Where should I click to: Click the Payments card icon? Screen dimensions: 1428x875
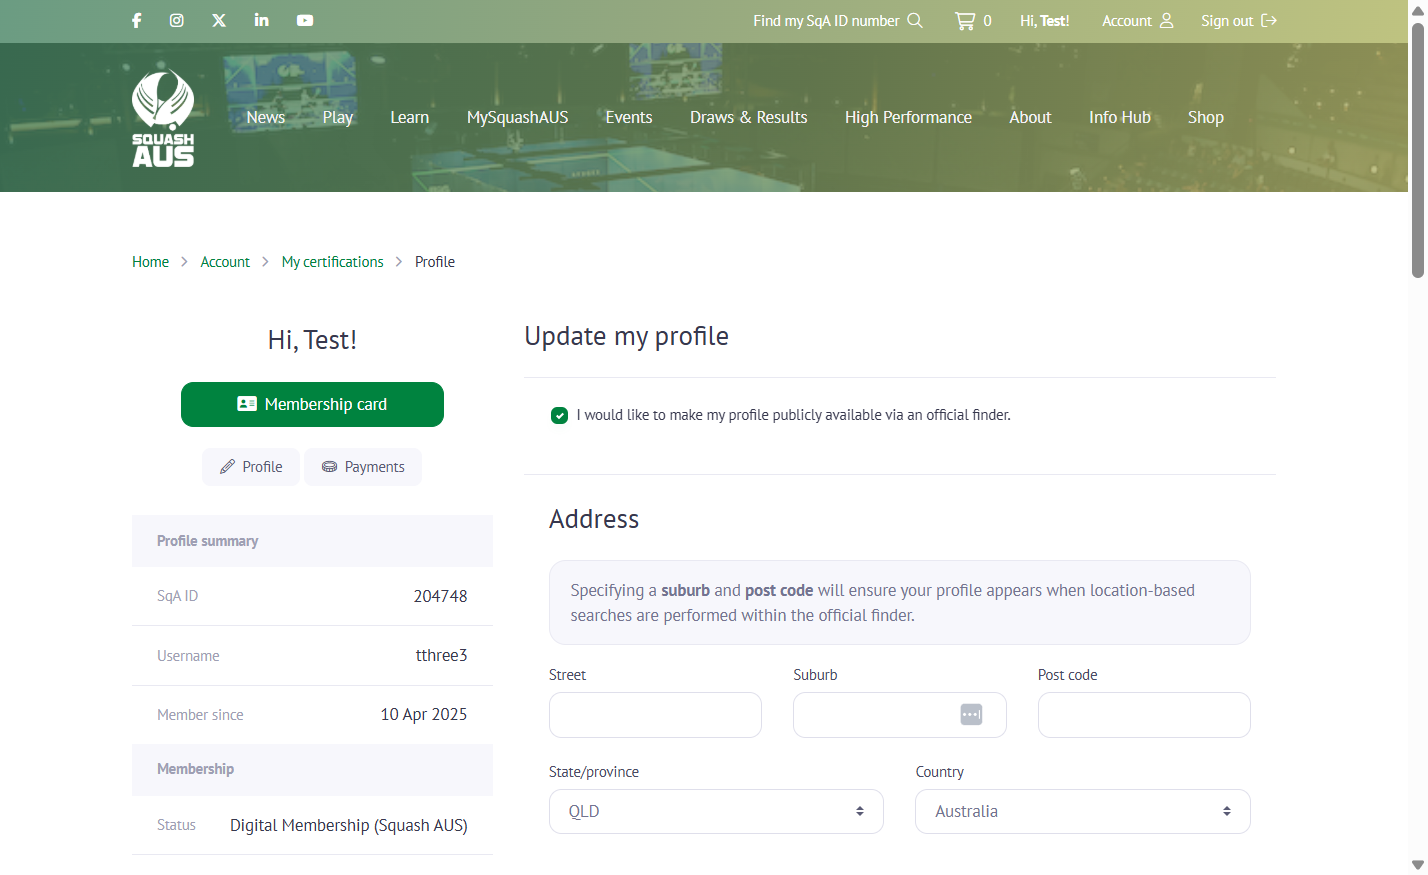[x=329, y=467]
